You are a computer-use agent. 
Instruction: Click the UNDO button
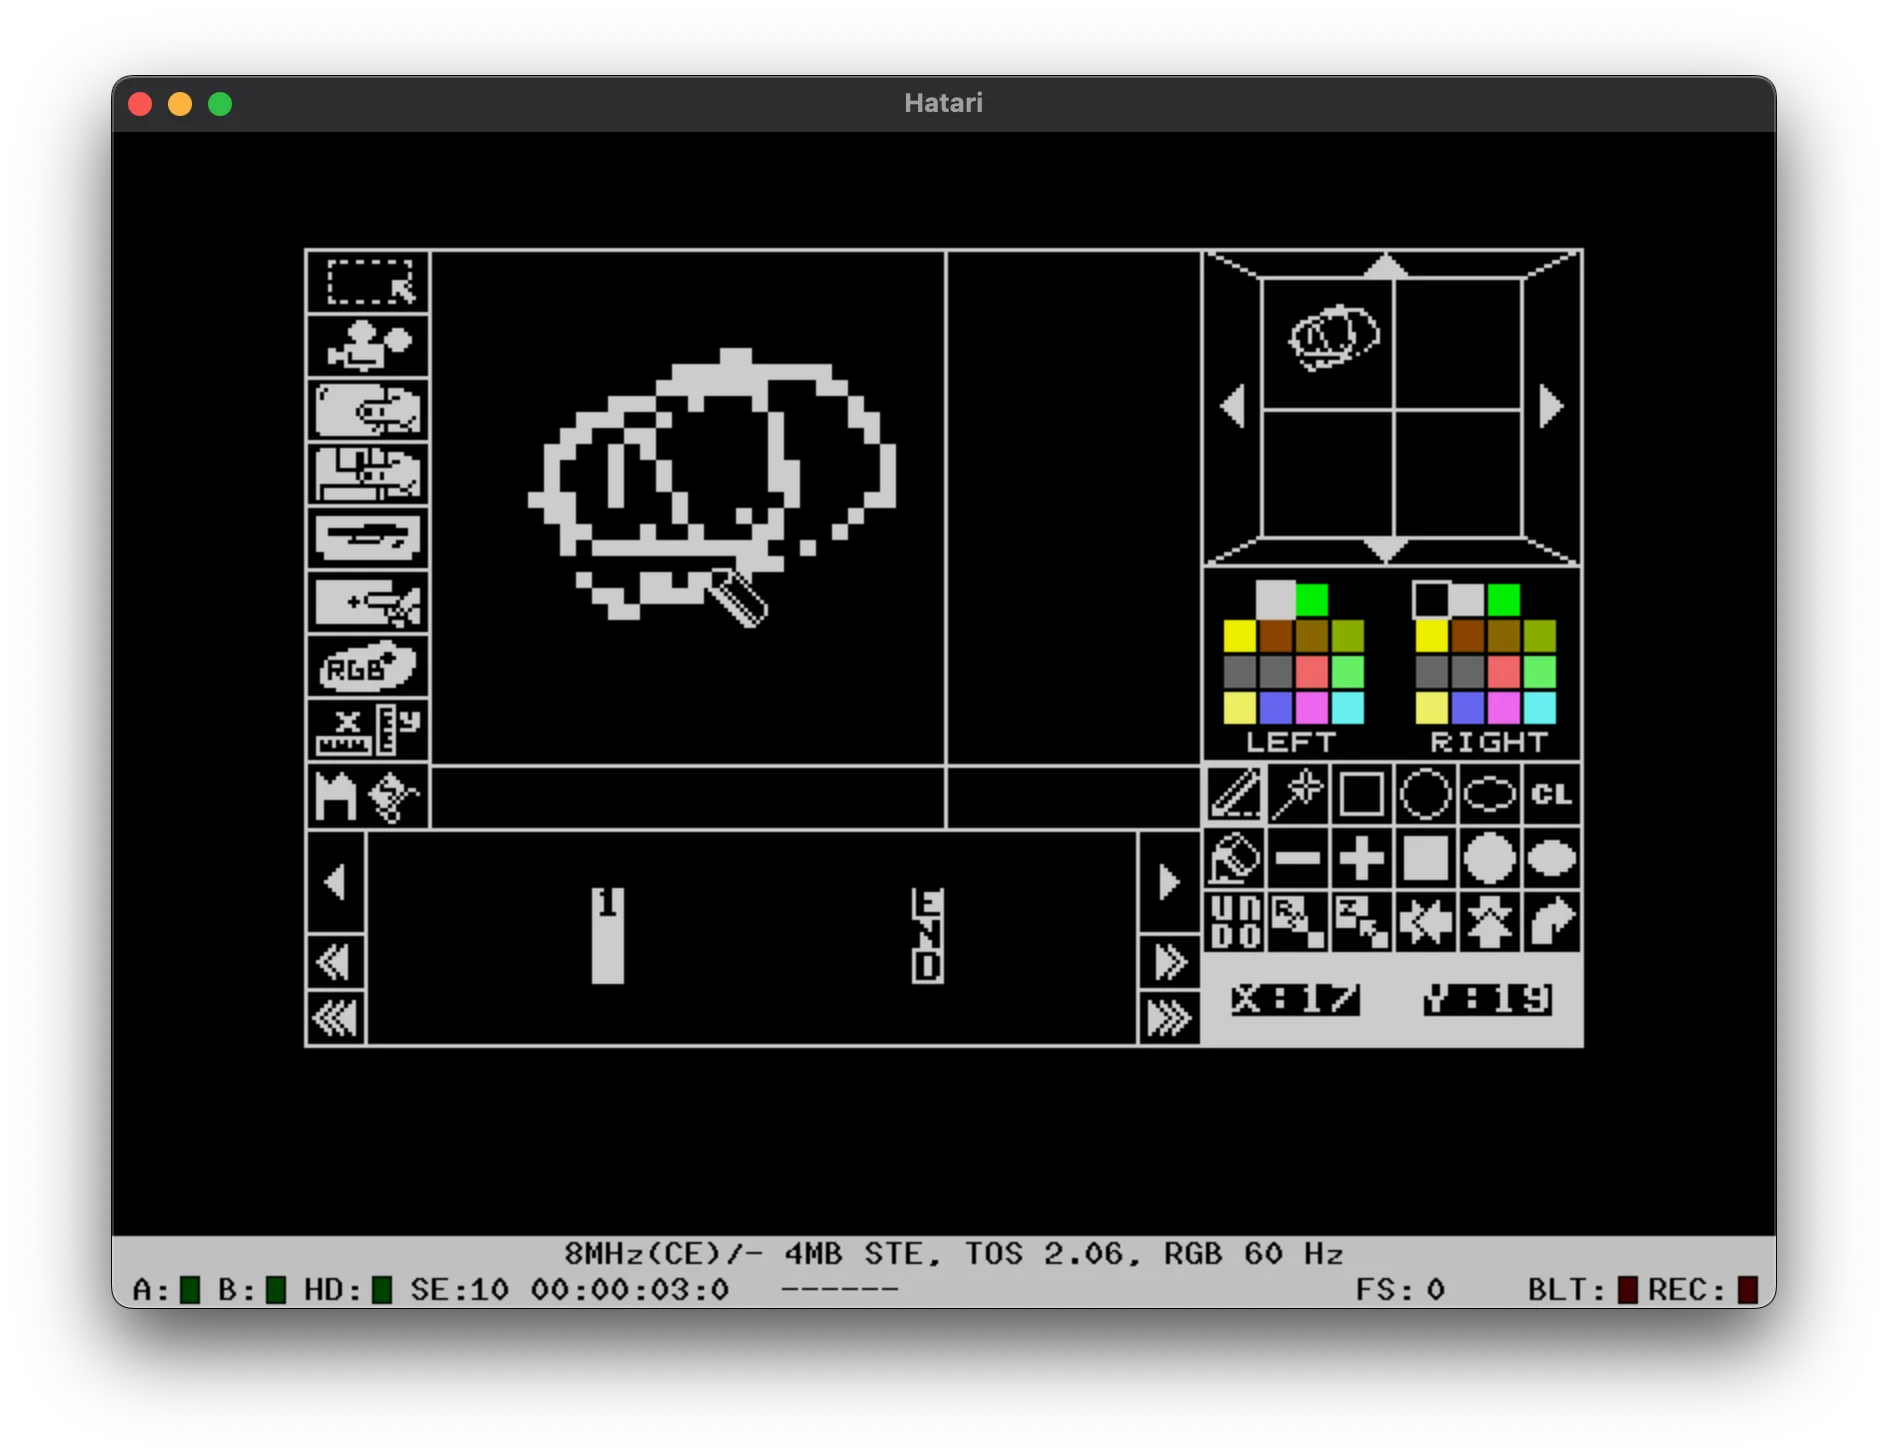point(1235,922)
